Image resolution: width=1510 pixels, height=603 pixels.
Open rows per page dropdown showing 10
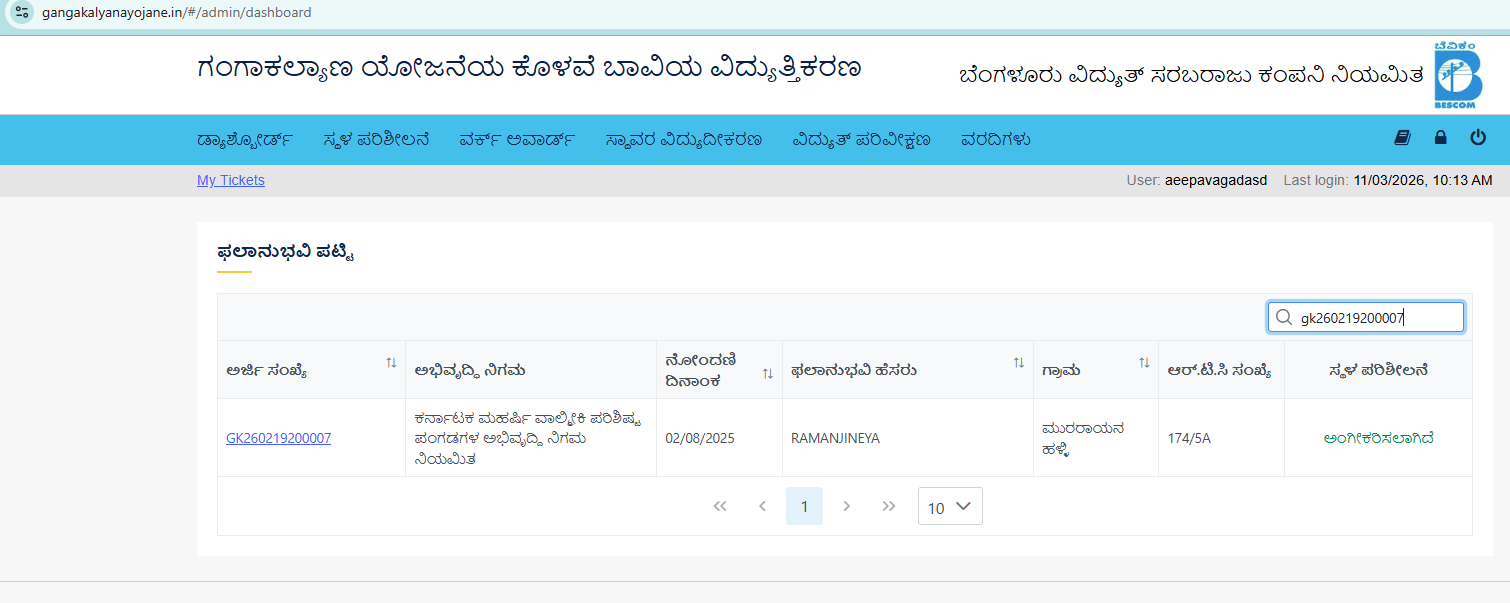(950, 506)
